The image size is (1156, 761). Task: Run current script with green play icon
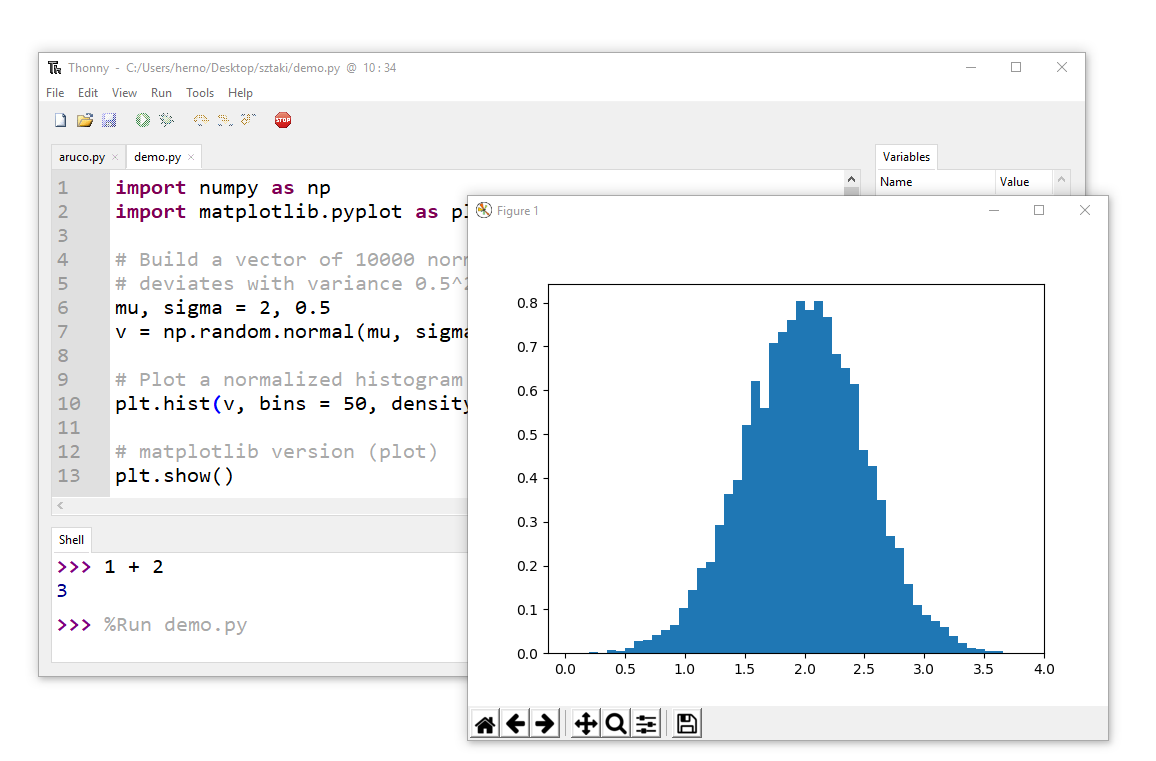point(142,120)
